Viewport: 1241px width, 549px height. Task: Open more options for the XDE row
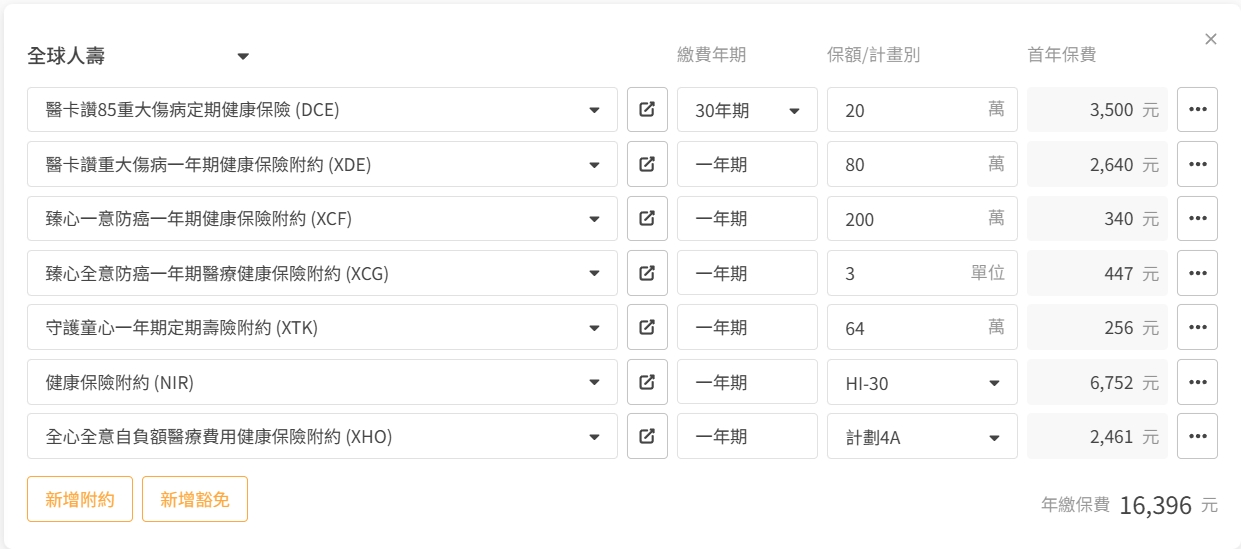pos(1197,164)
